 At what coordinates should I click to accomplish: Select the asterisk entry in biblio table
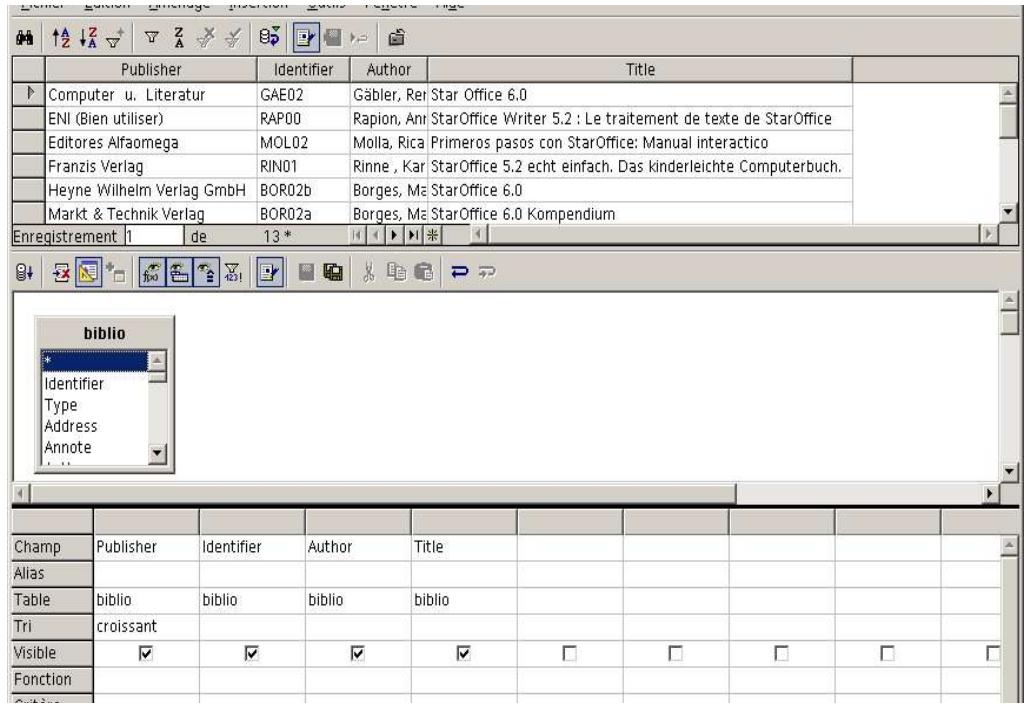click(94, 361)
